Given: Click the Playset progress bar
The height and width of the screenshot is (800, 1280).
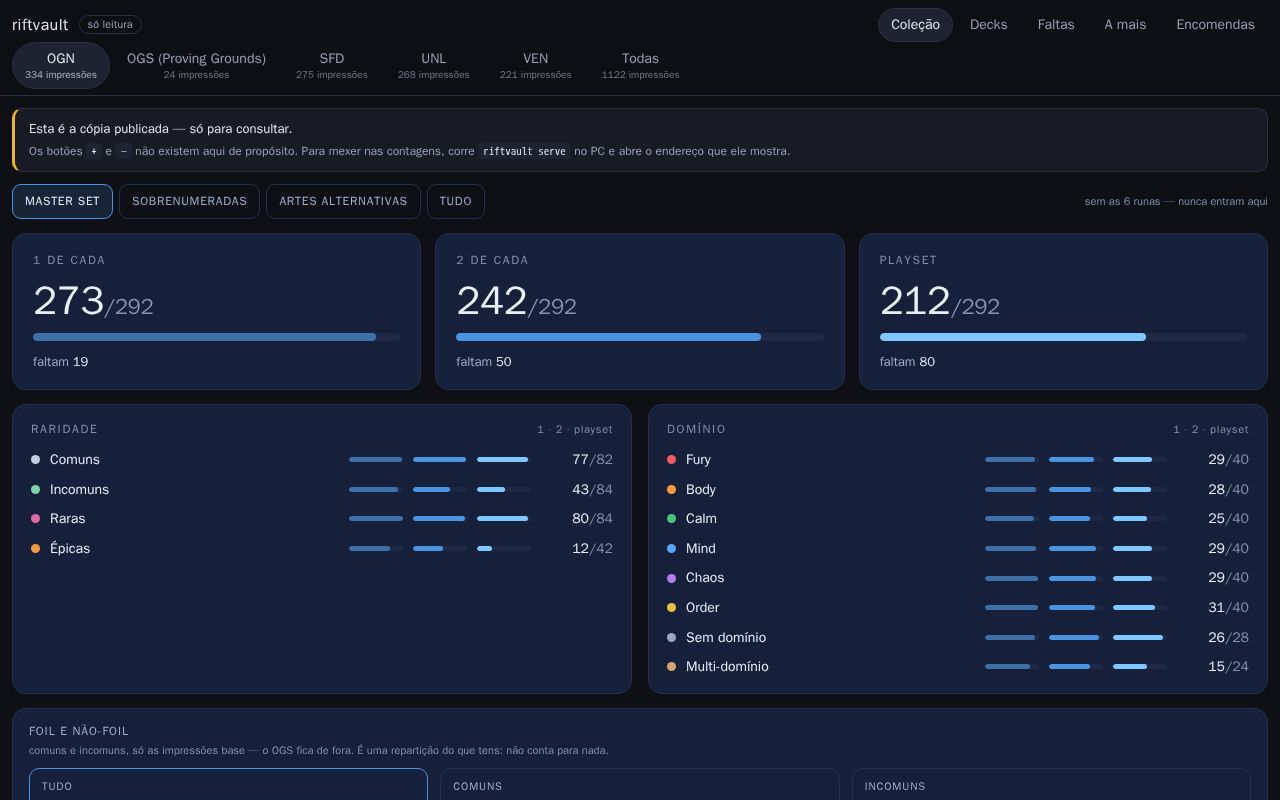Looking at the screenshot, I should pyautogui.click(x=1063, y=337).
